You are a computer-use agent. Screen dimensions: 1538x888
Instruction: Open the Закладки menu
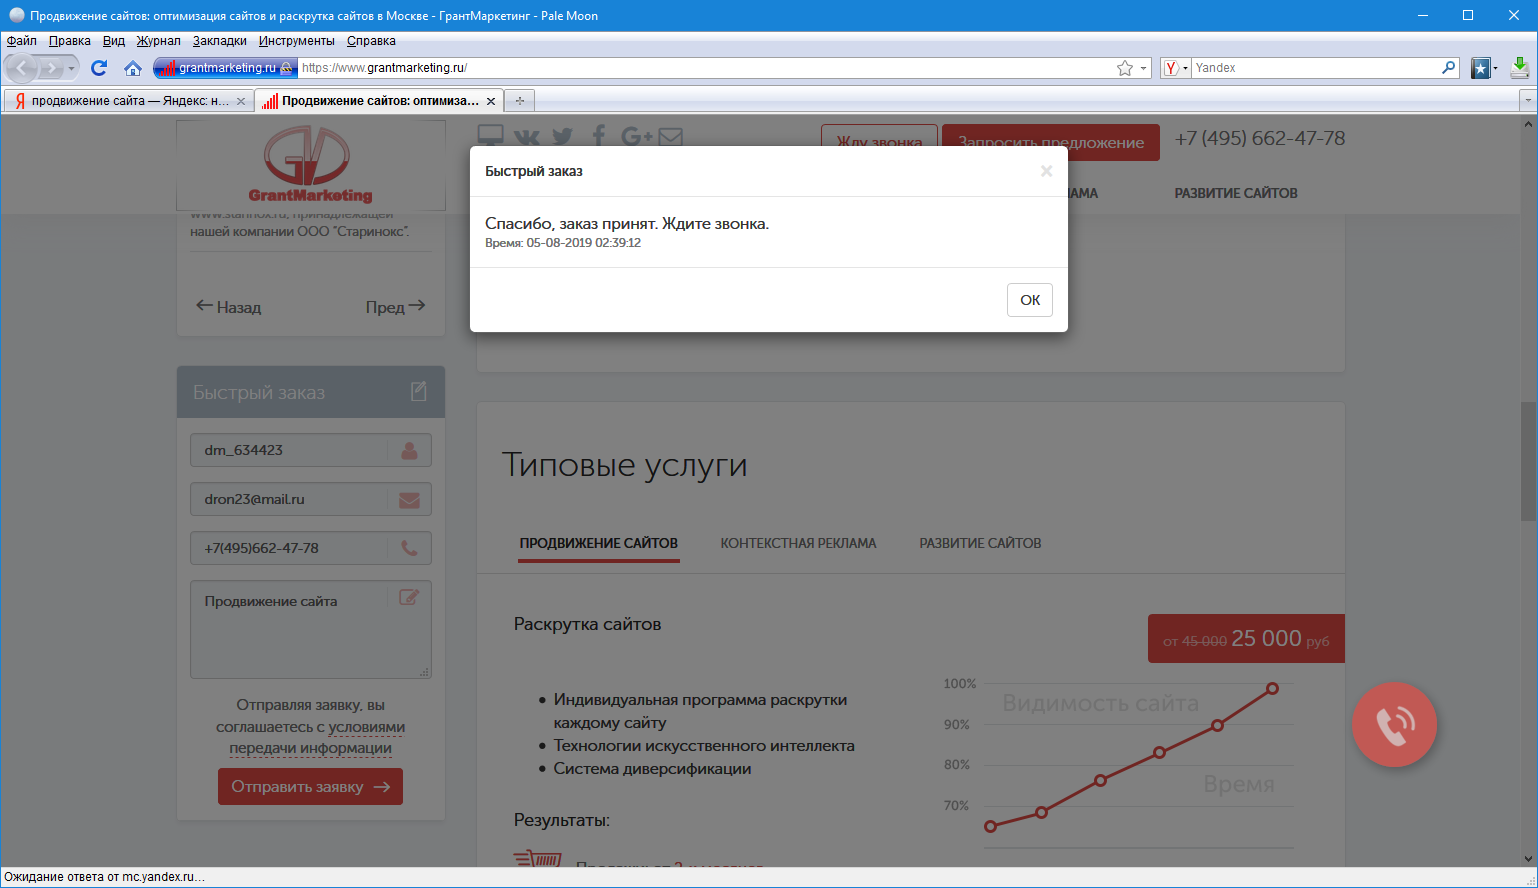coord(220,41)
